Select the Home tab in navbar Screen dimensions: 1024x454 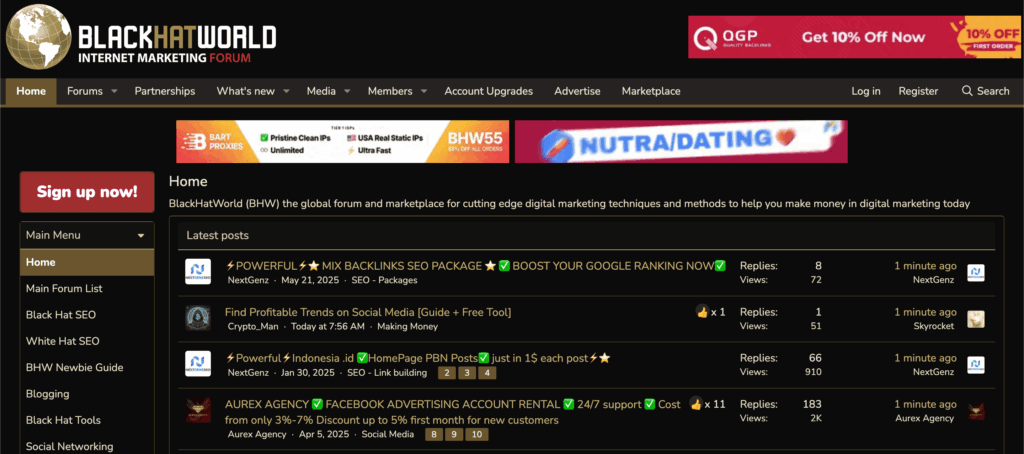coord(31,91)
